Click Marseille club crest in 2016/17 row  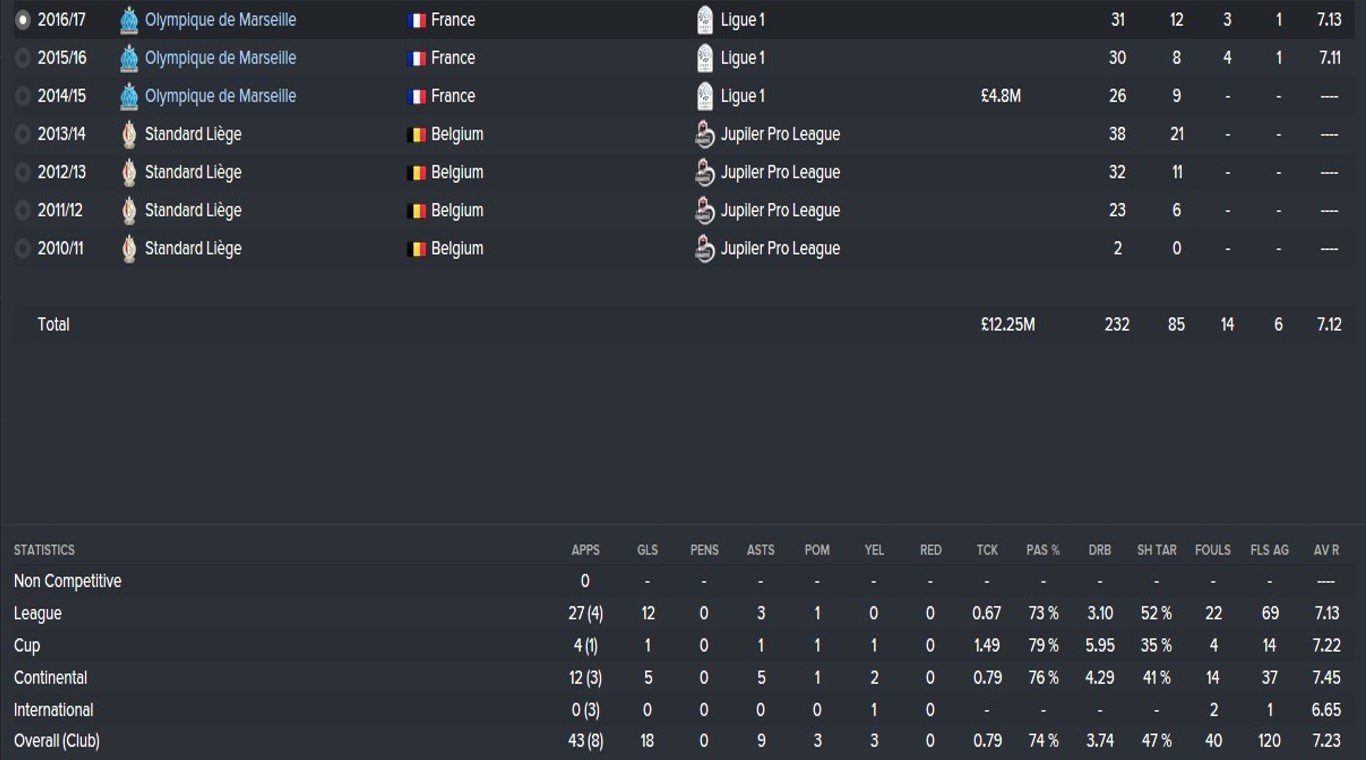pyautogui.click(x=129, y=20)
